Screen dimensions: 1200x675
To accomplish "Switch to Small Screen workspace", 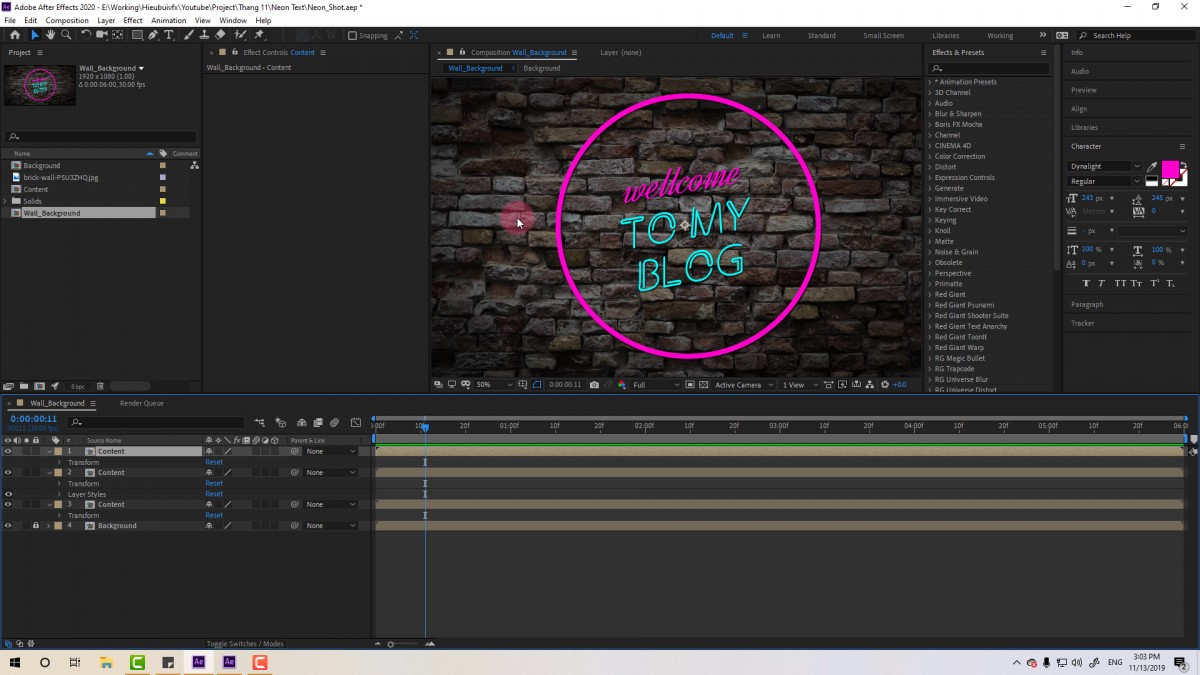I will [x=884, y=36].
